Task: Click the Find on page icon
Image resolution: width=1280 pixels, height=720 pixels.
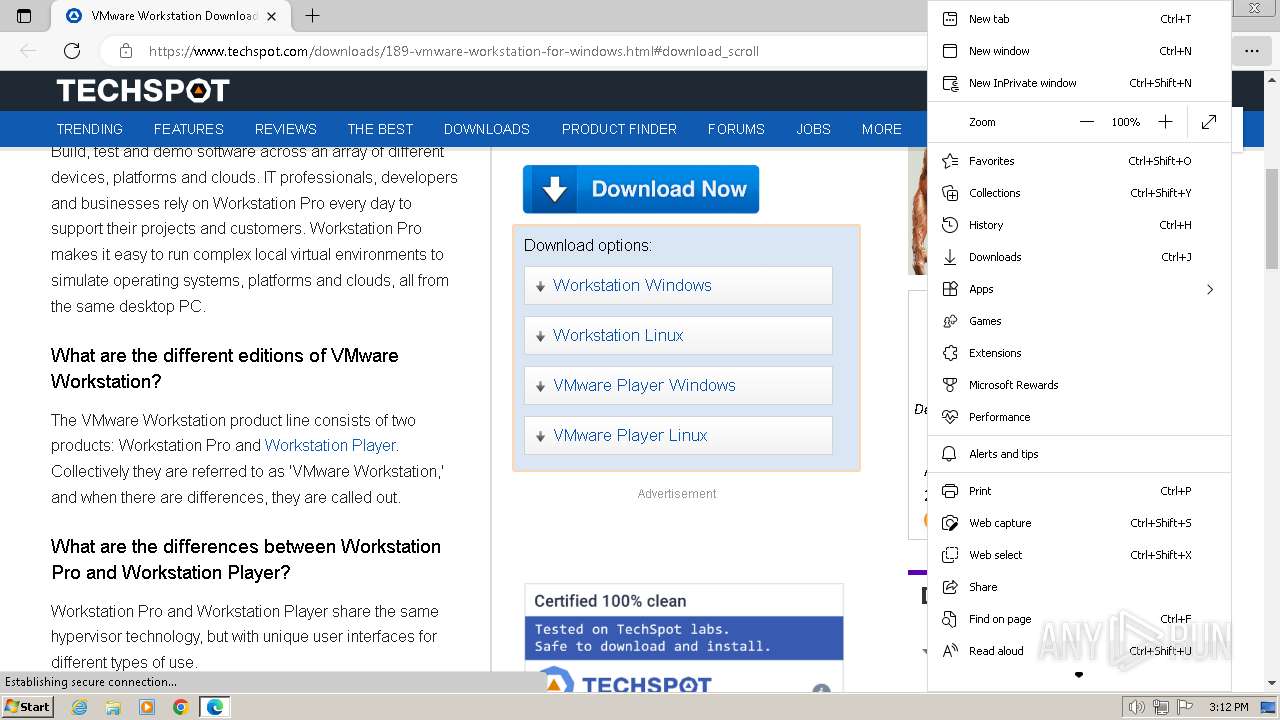Action: 950,619
